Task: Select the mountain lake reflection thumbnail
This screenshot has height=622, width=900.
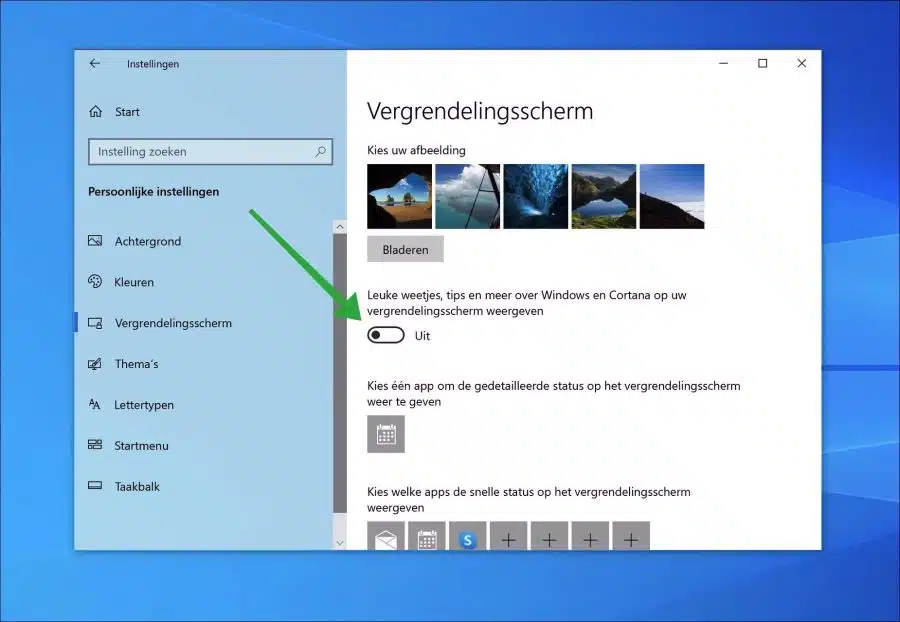Action: 604,196
